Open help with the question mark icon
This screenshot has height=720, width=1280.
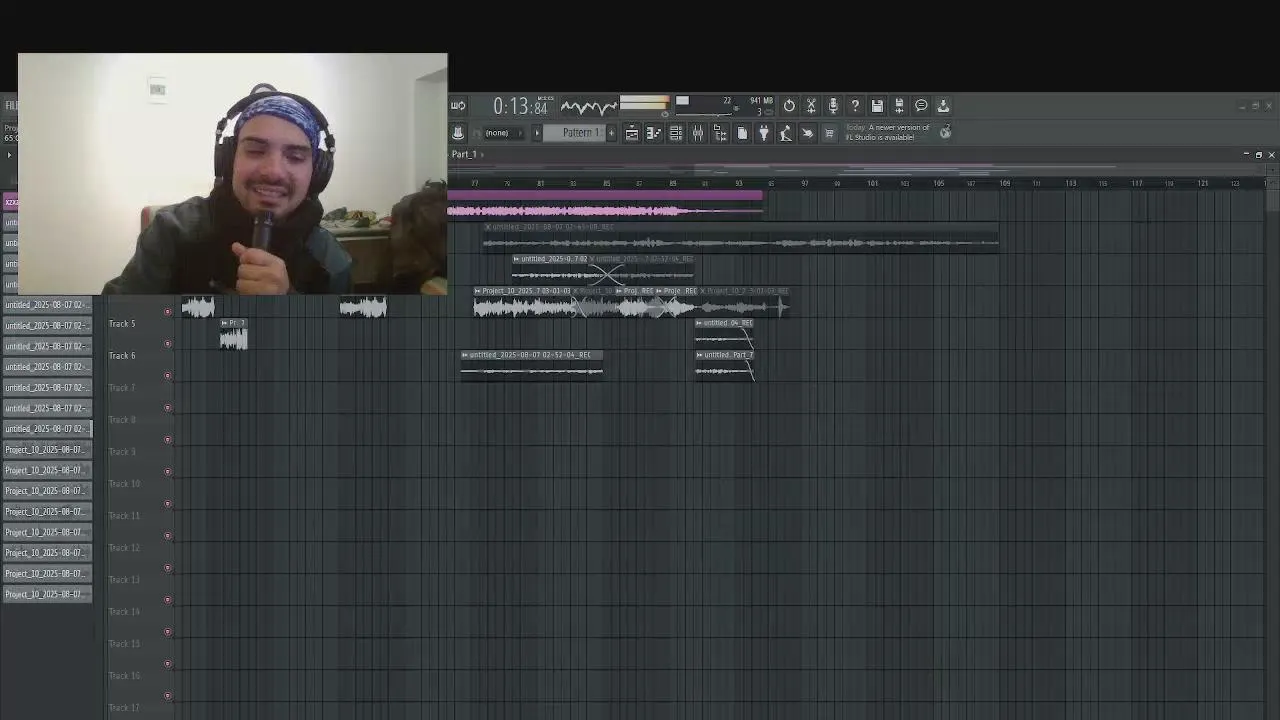coord(855,106)
